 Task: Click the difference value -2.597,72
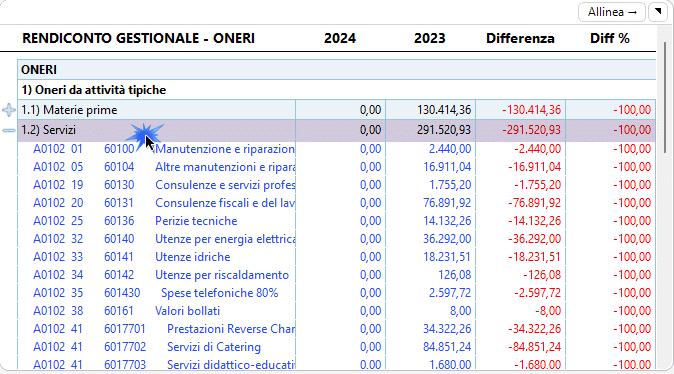[x=538, y=293]
